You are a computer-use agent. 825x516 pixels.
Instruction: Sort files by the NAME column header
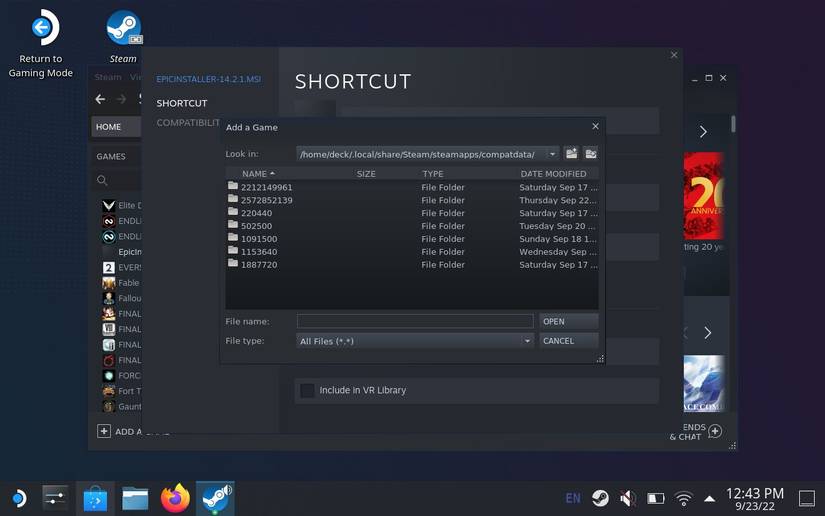coord(258,174)
